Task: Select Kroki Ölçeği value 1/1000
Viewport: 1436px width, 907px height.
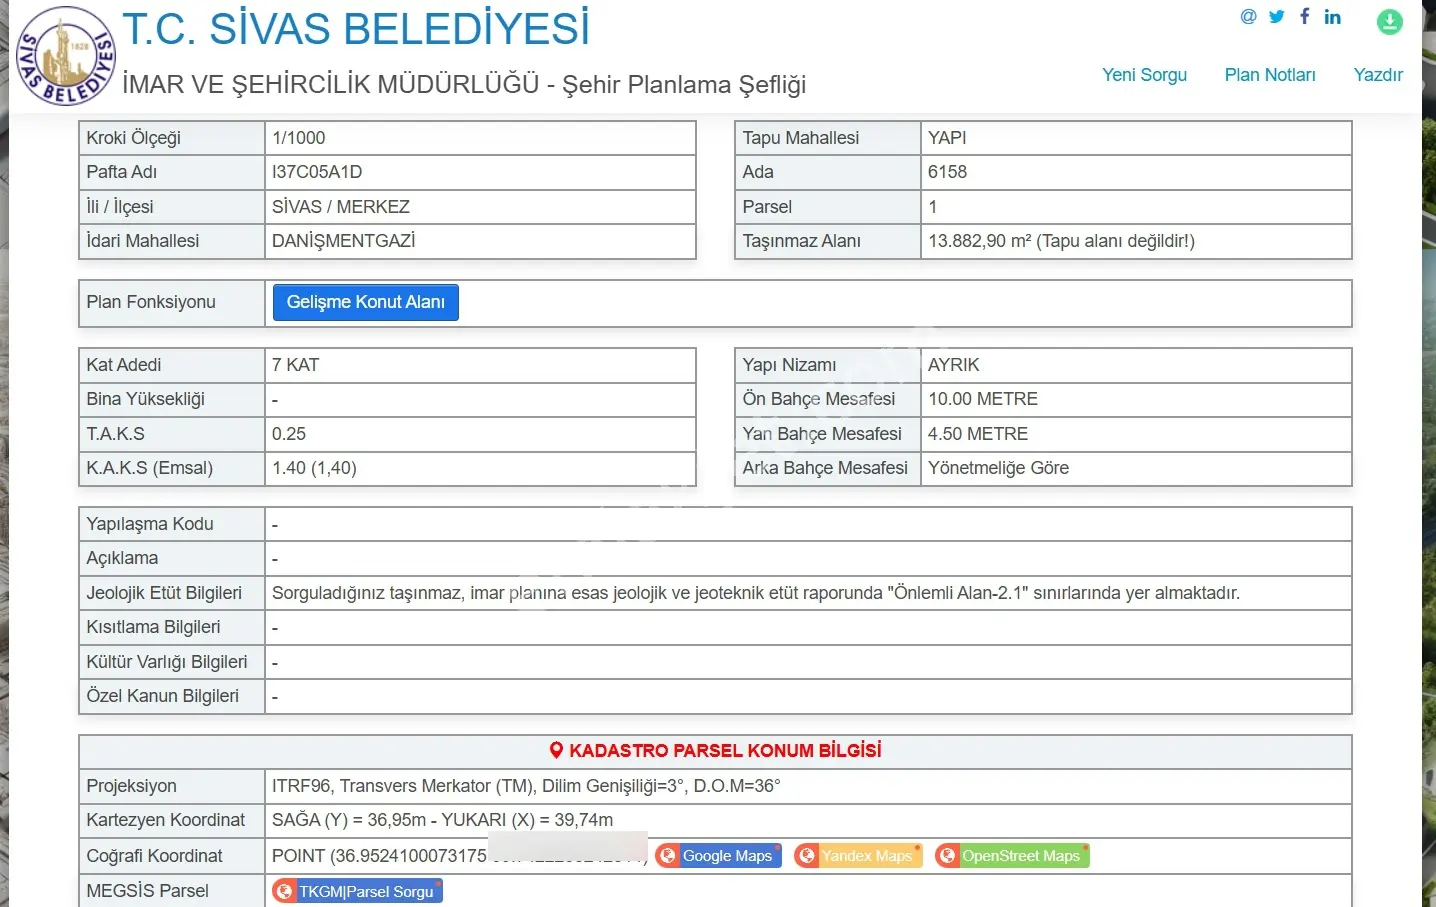Action: click(x=298, y=138)
